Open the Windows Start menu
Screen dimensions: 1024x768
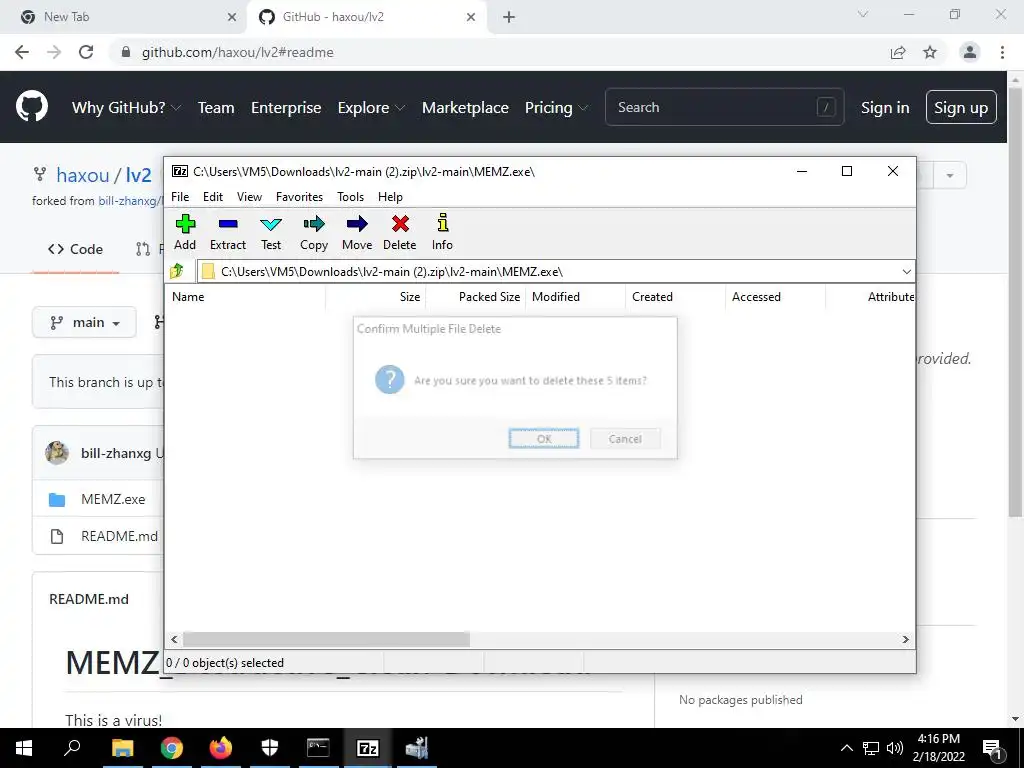24,748
